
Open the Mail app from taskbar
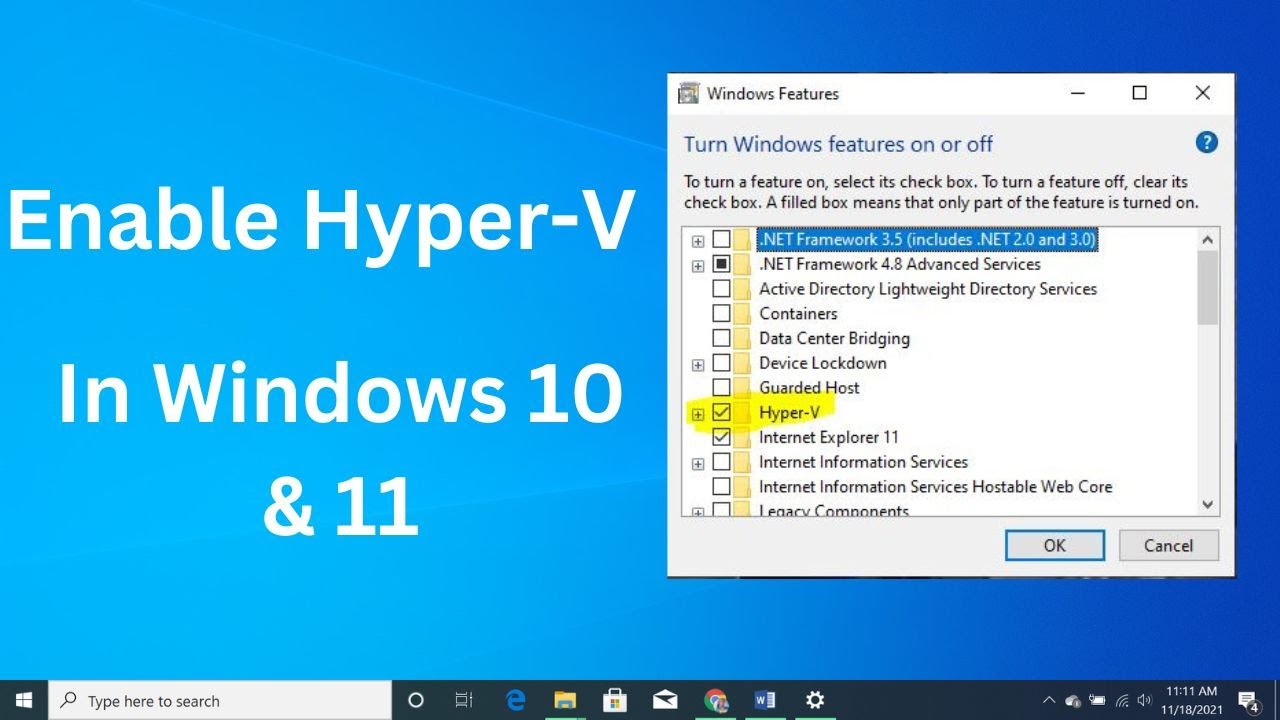665,700
